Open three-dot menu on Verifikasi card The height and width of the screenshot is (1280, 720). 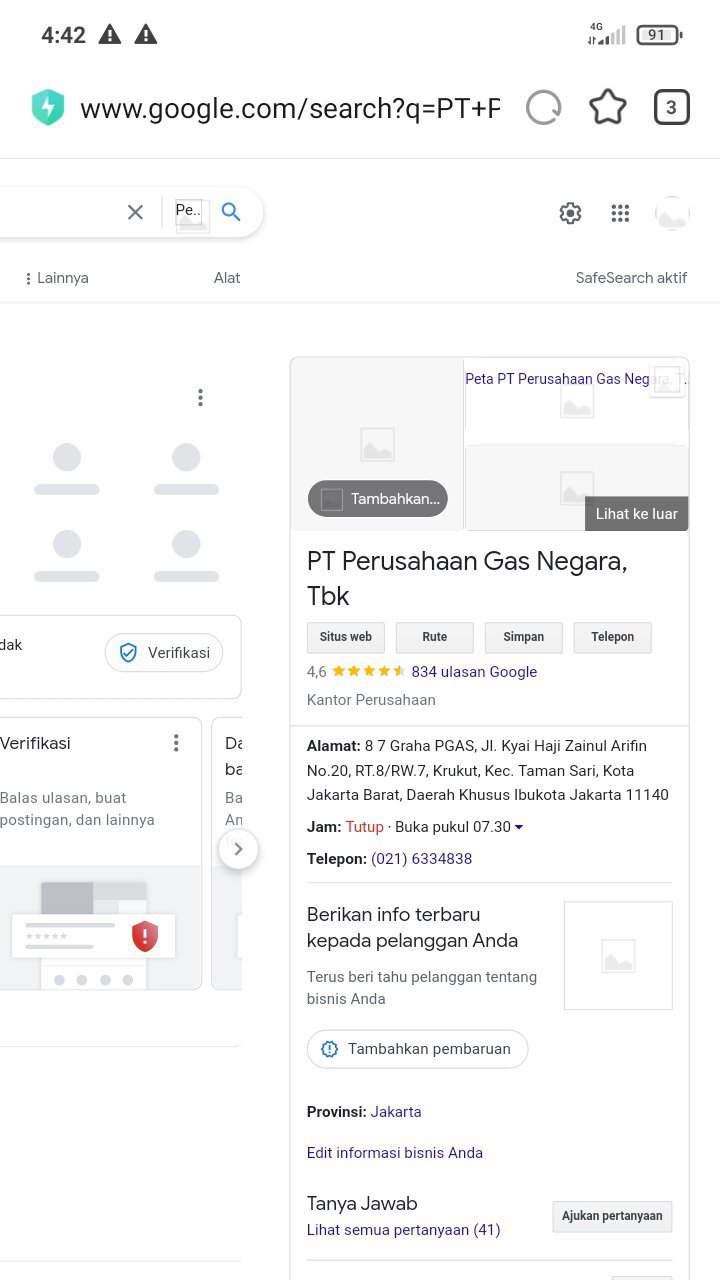tap(176, 743)
